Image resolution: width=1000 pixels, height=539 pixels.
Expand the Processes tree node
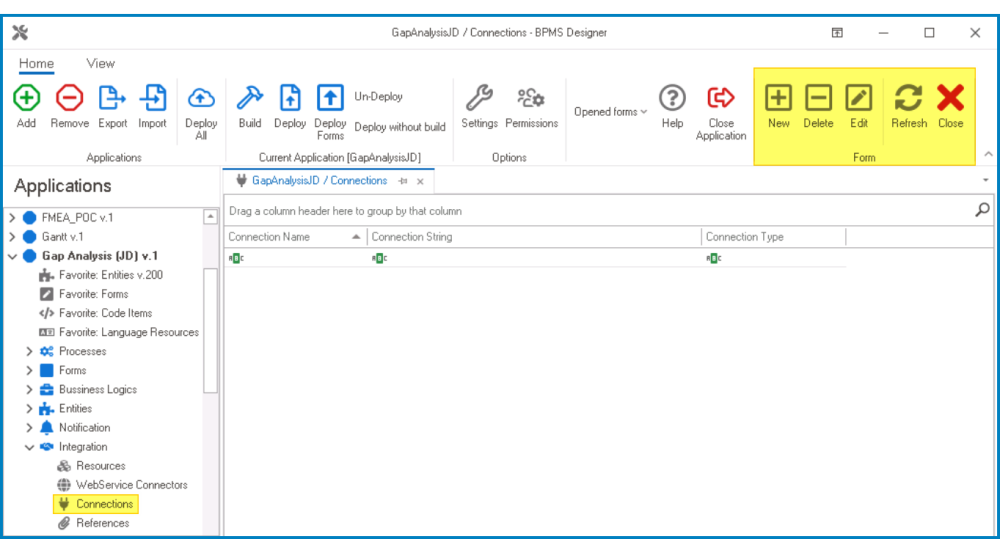[x=29, y=351]
